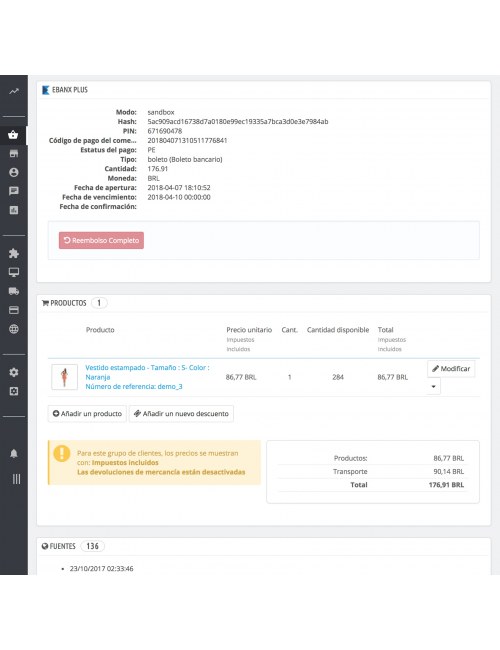Open the dashboard trend icon in sidebar
Image resolution: width=500 pixels, height=650 pixels.
(x=14, y=91)
